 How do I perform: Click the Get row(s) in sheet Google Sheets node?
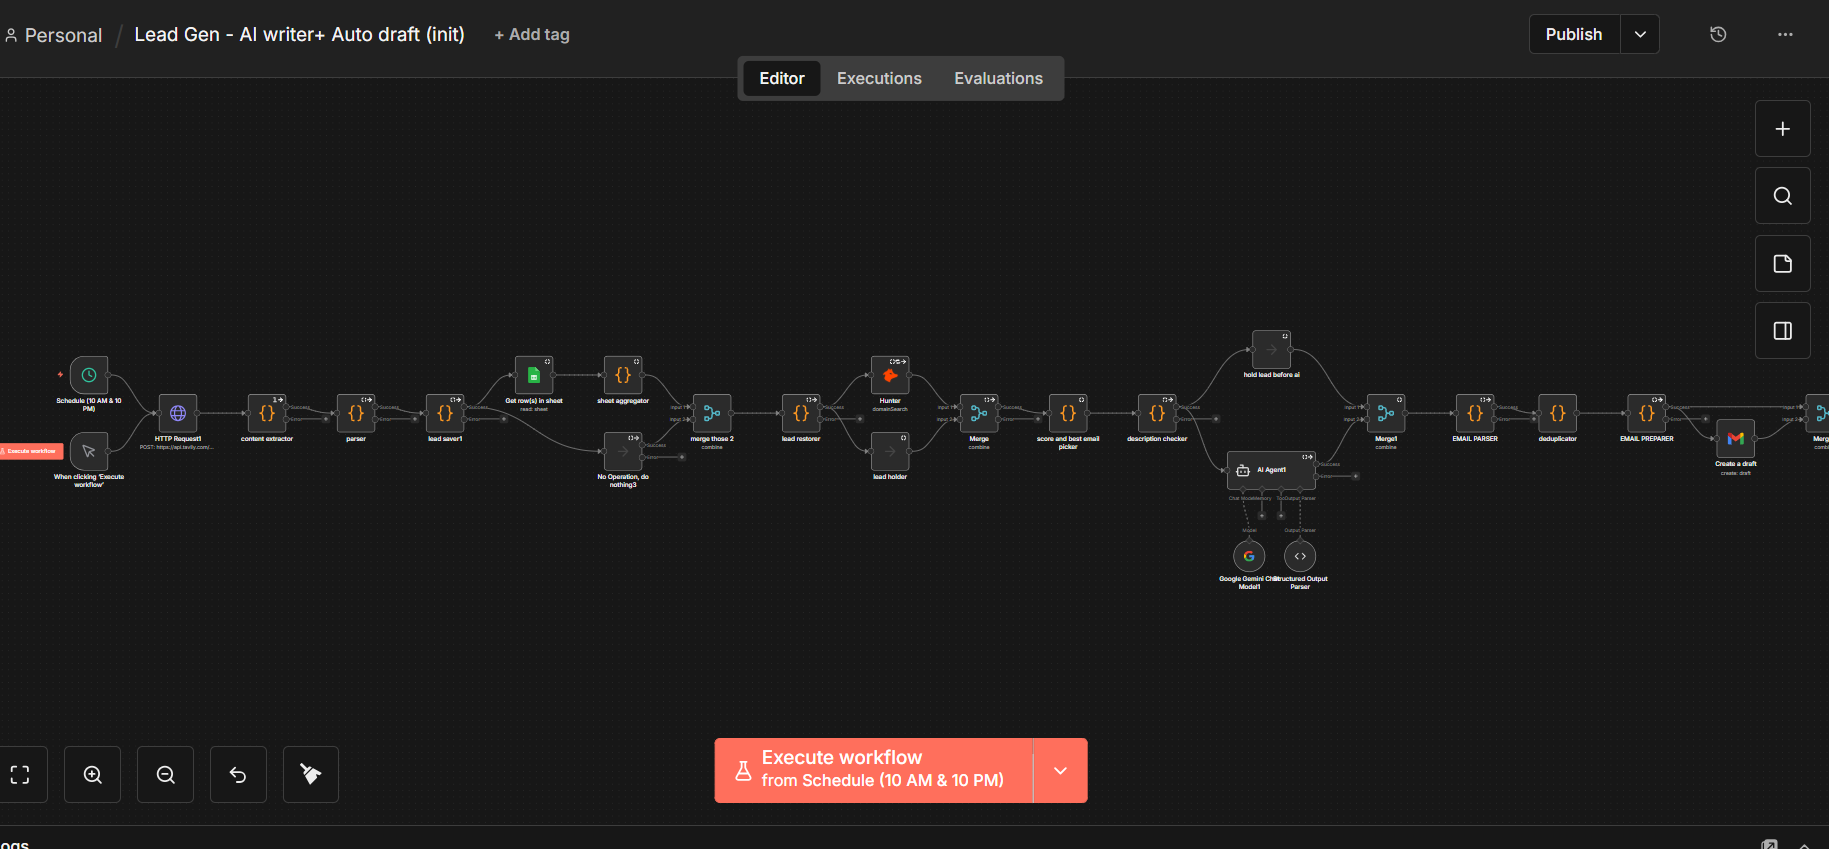click(534, 375)
